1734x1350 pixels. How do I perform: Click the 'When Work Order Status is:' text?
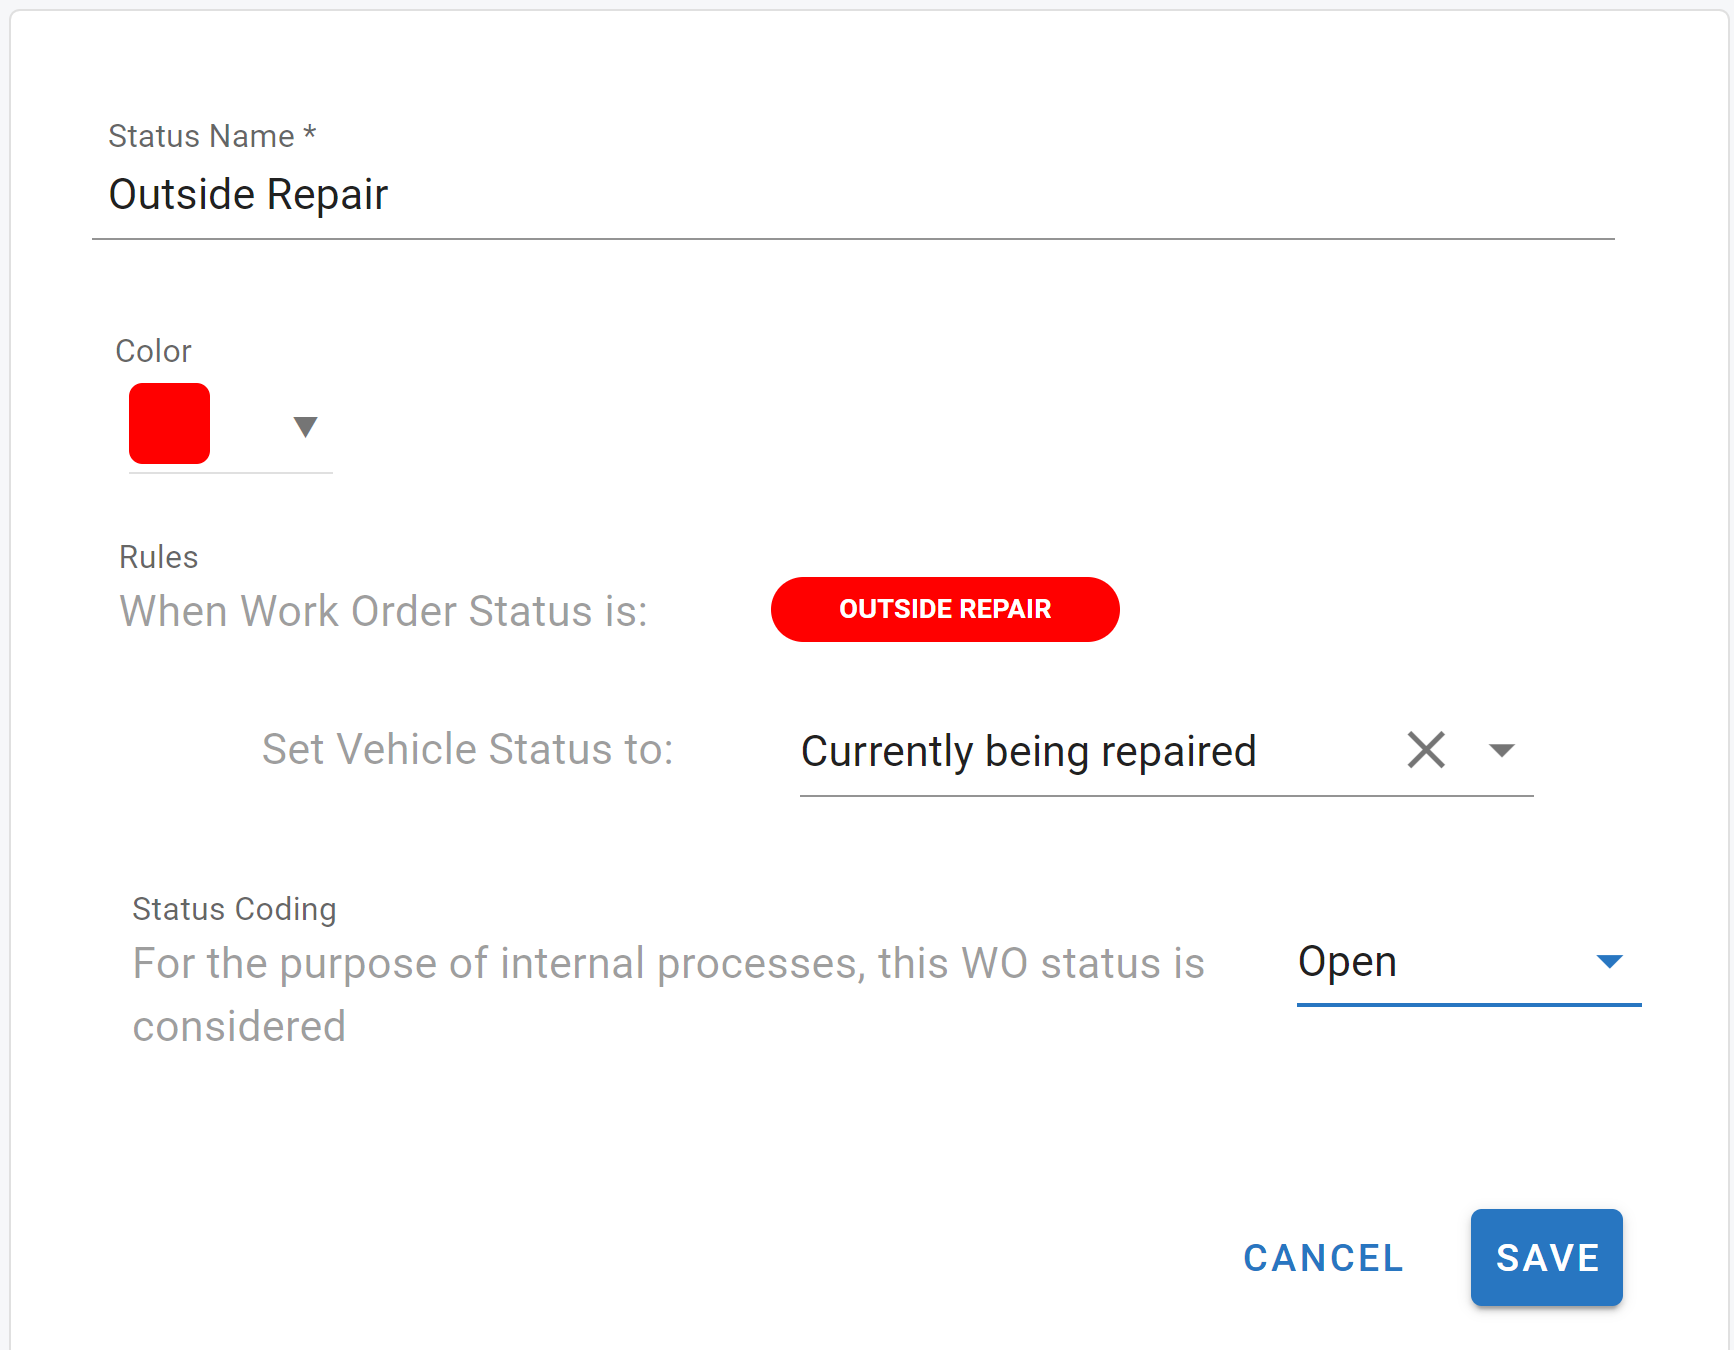[383, 611]
